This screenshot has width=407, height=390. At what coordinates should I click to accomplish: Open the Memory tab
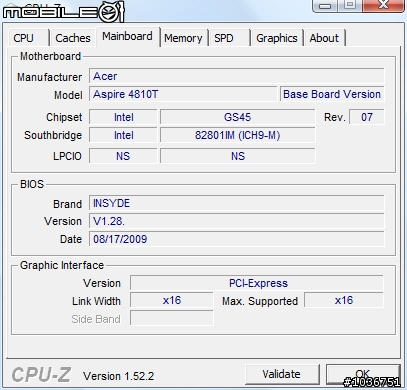pyautogui.click(x=183, y=38)
